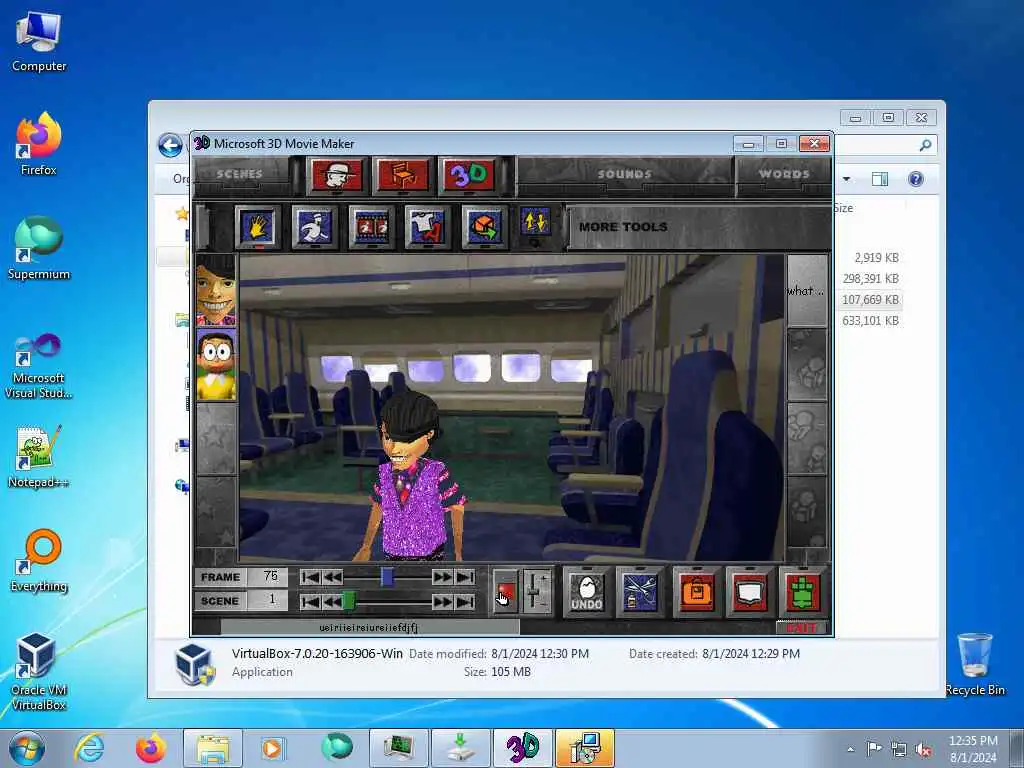Select the yellow hand action tool

click(x=258, y=227)
